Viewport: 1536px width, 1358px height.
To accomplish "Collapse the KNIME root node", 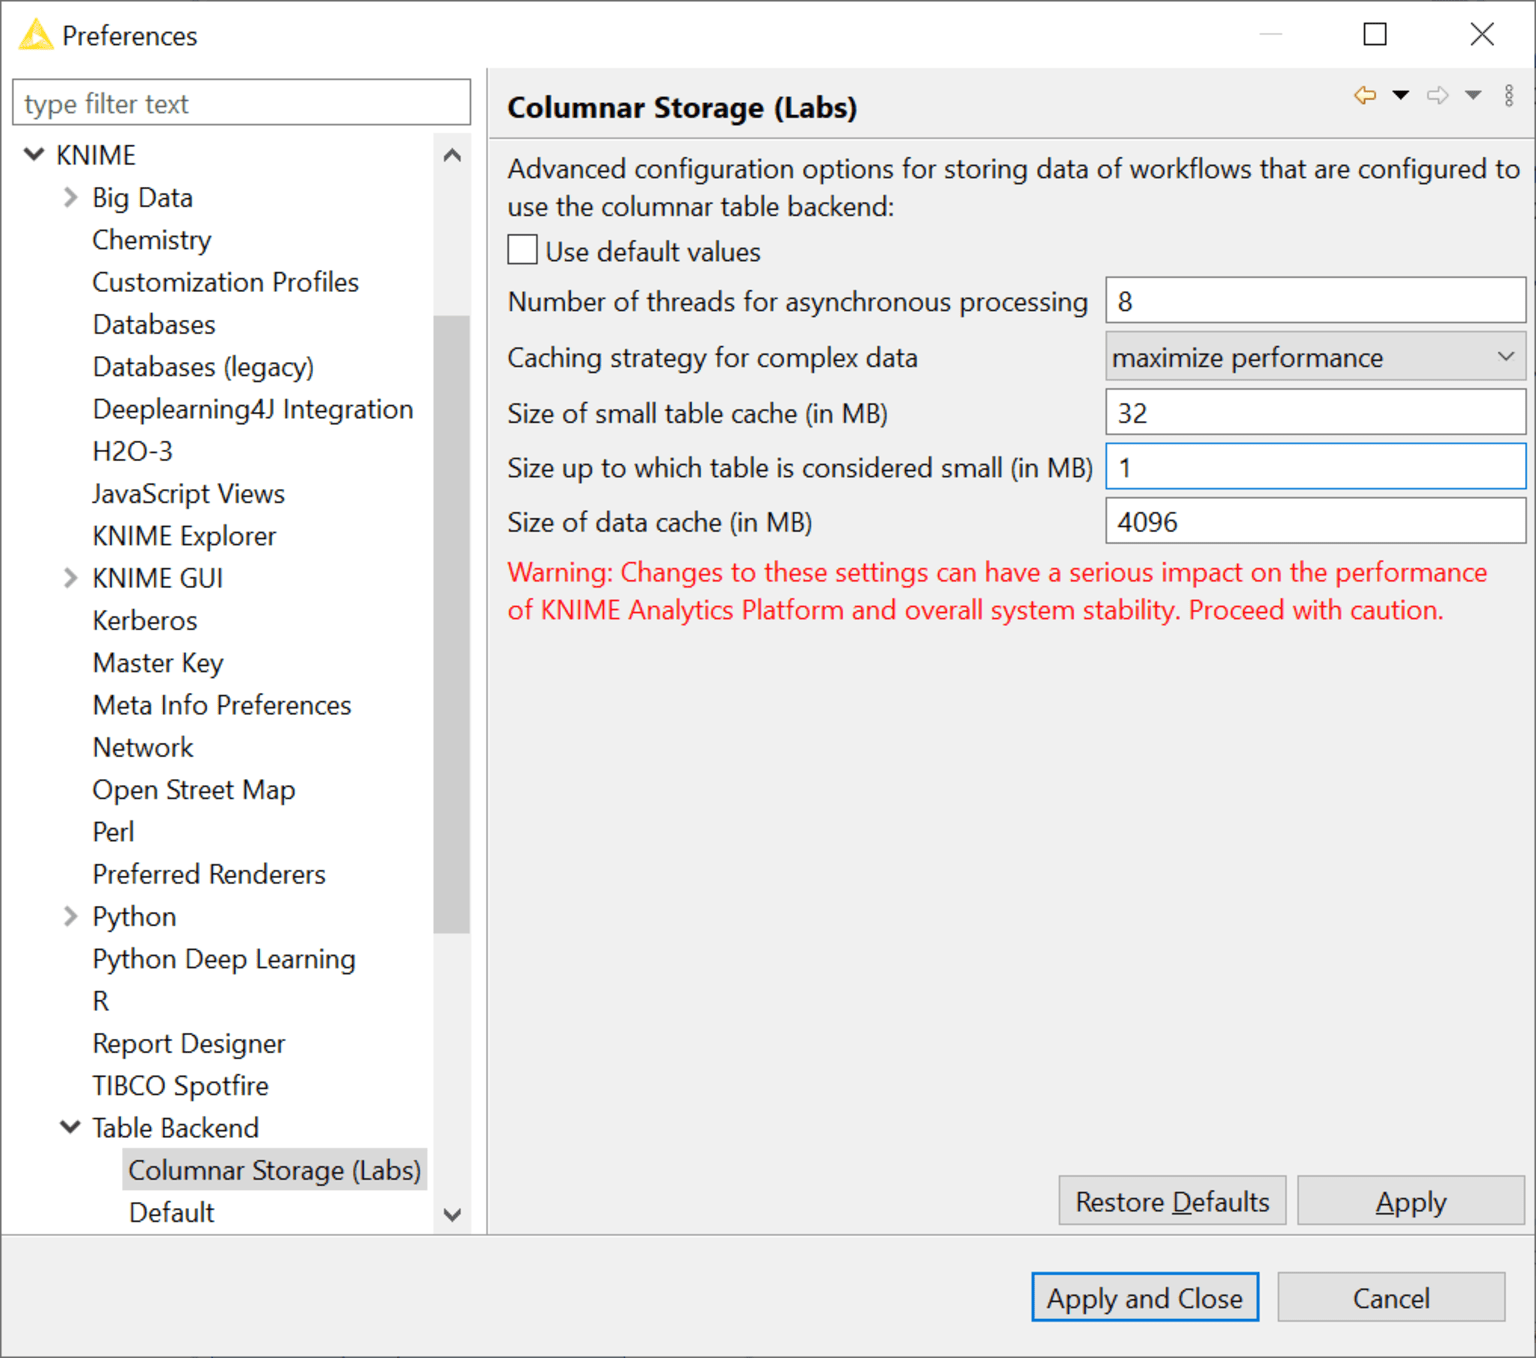I will tap(34, 154).
